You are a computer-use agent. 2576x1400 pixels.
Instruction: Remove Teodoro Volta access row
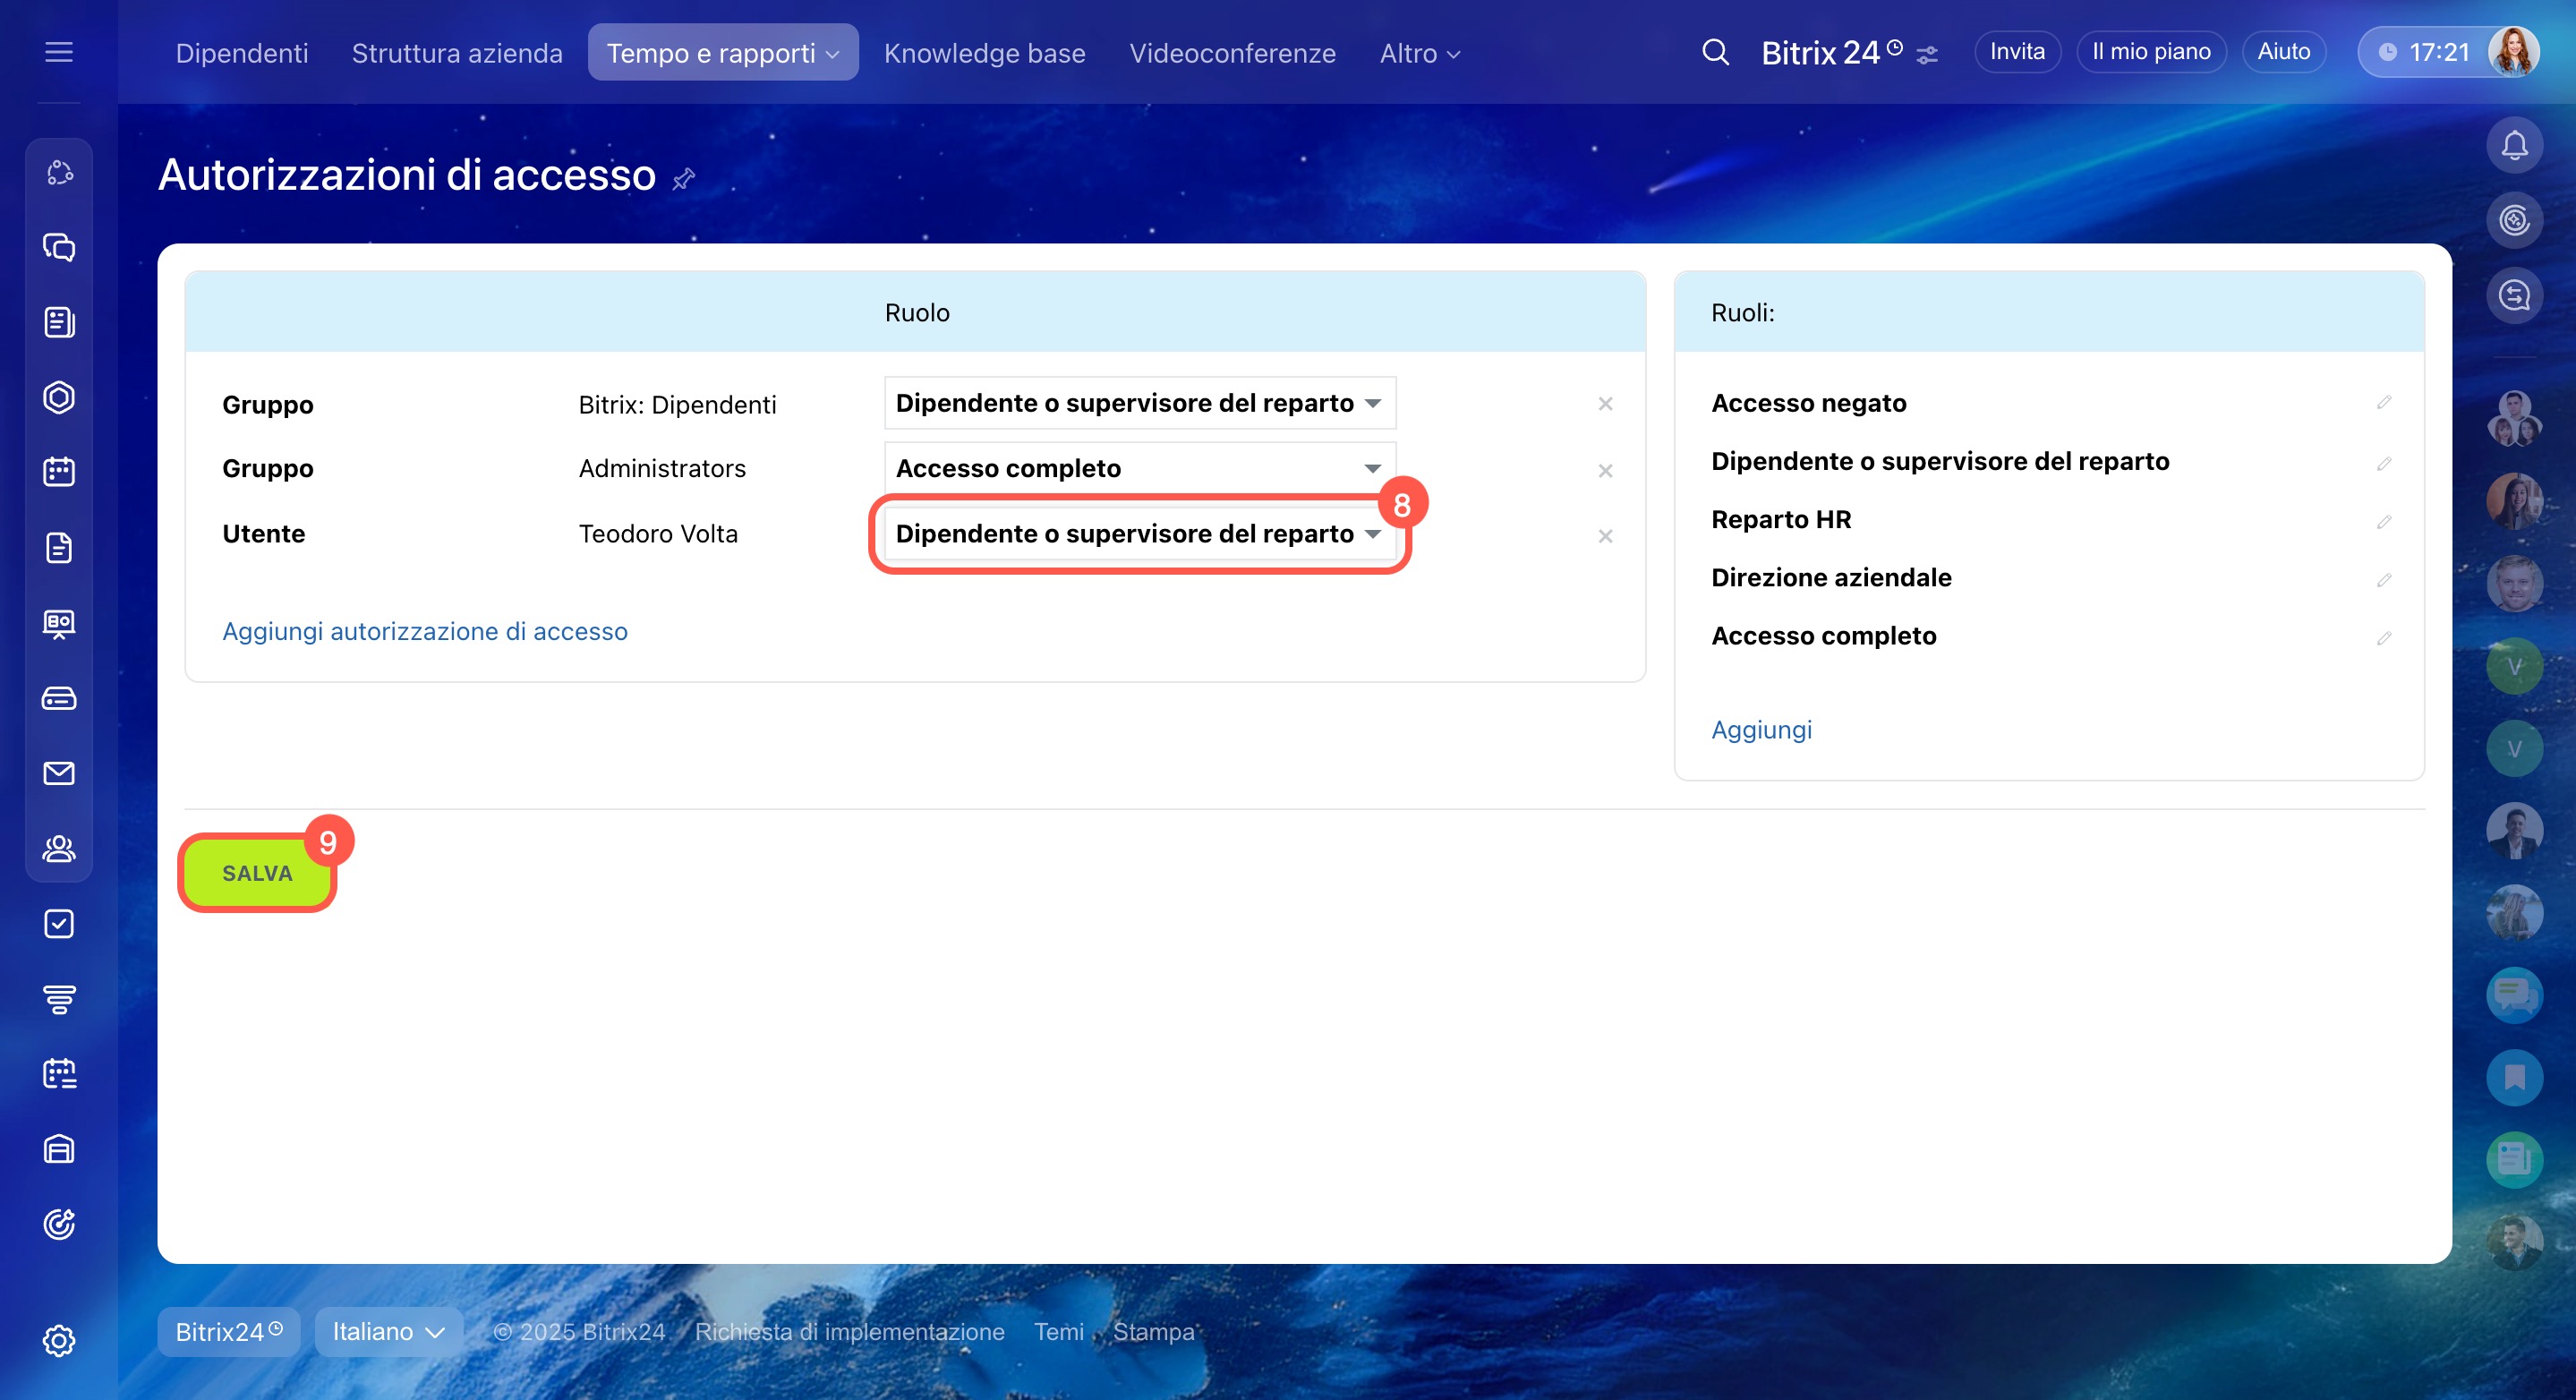[x=1605, y=536]
